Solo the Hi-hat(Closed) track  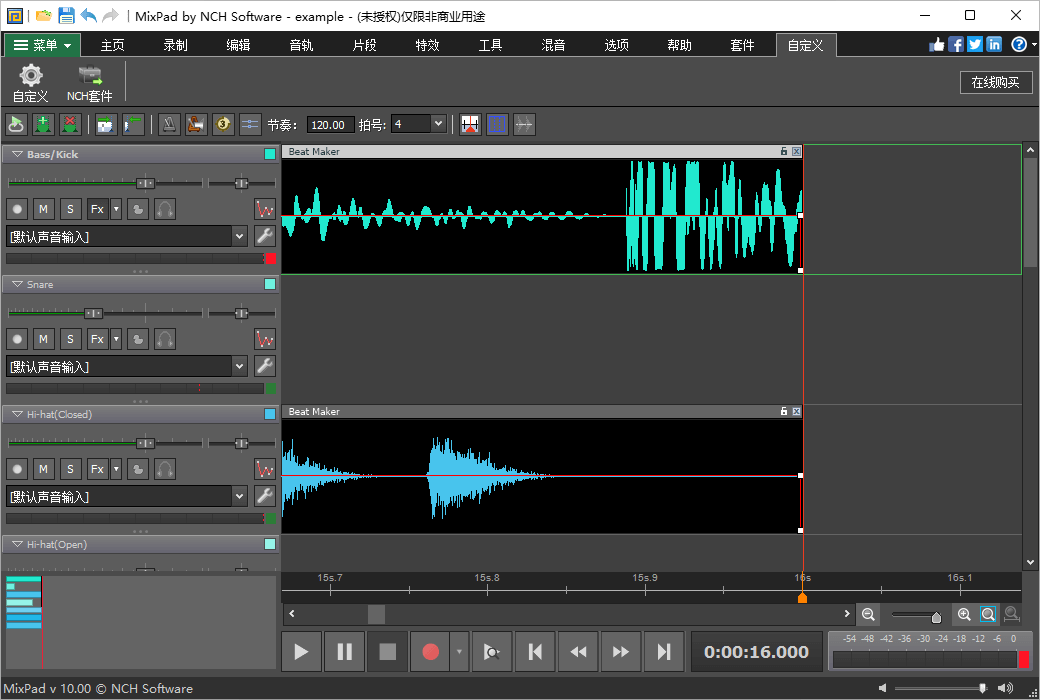(x=70, y=469)
